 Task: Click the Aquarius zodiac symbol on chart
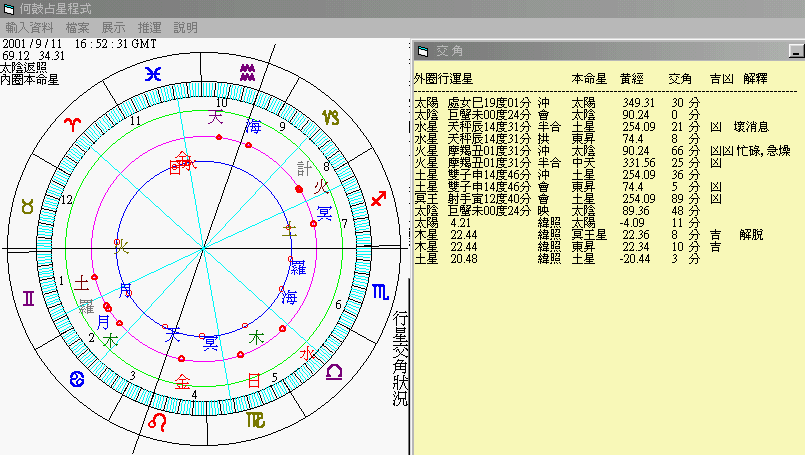[247, 72]
